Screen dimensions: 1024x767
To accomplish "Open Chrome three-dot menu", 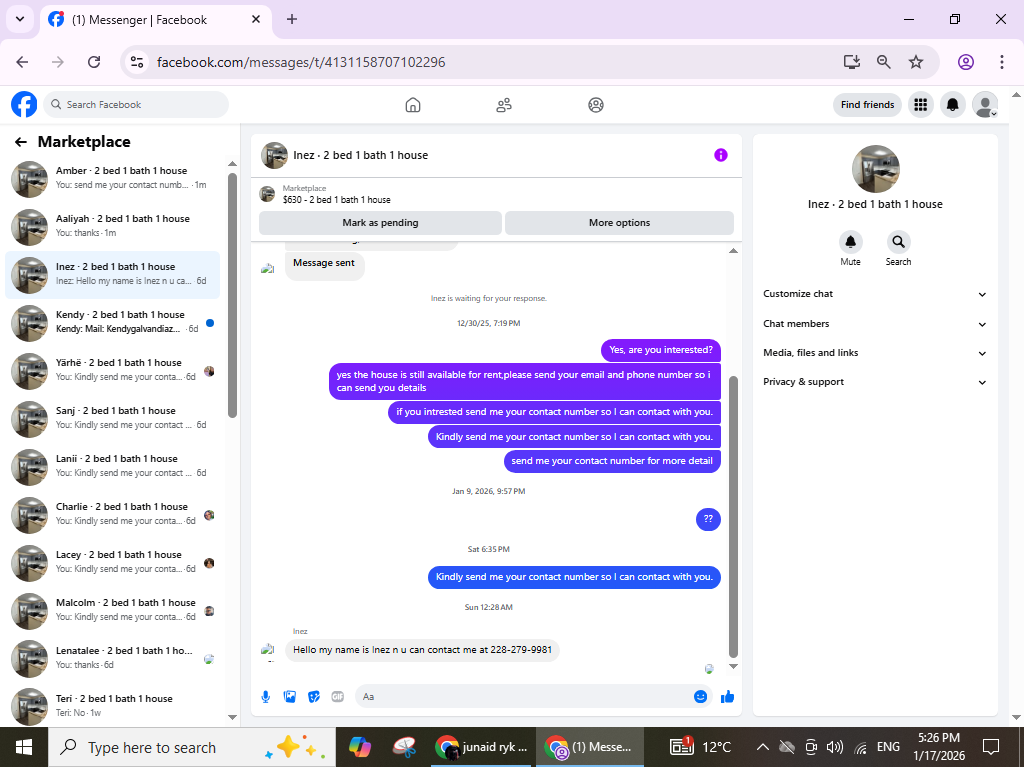I will point(1002,62).
